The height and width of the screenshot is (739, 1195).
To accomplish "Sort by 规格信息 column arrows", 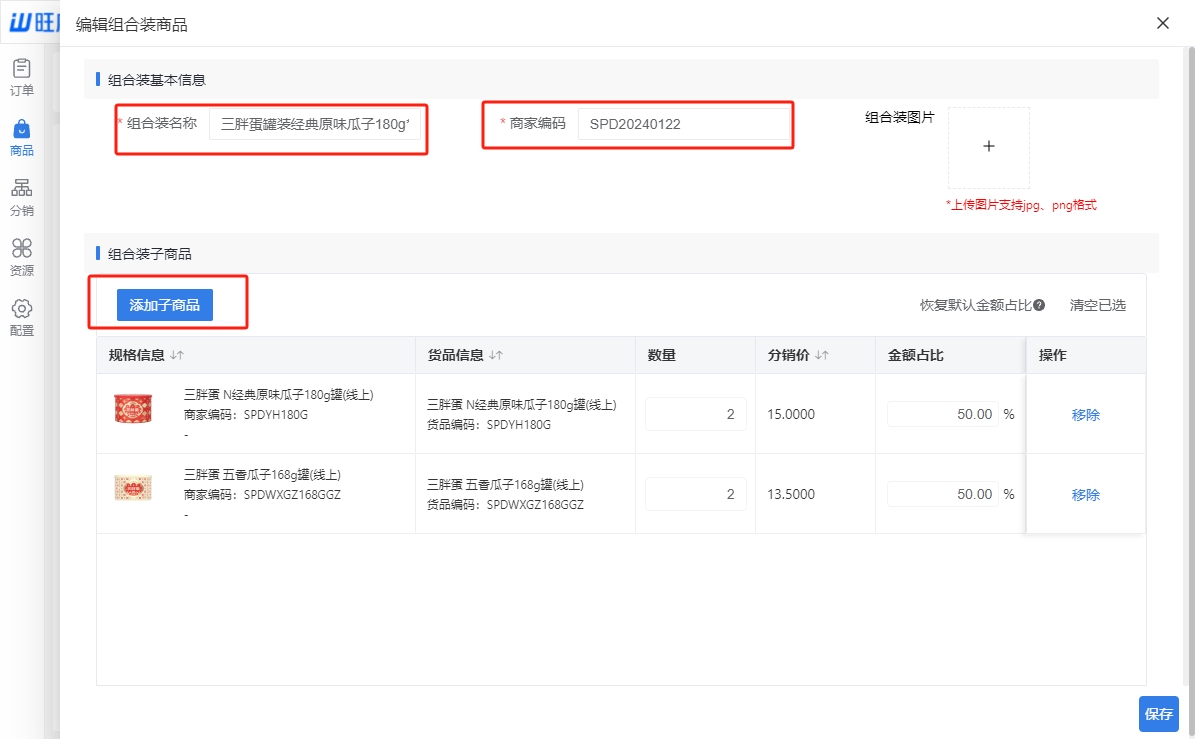I will 177,355.
